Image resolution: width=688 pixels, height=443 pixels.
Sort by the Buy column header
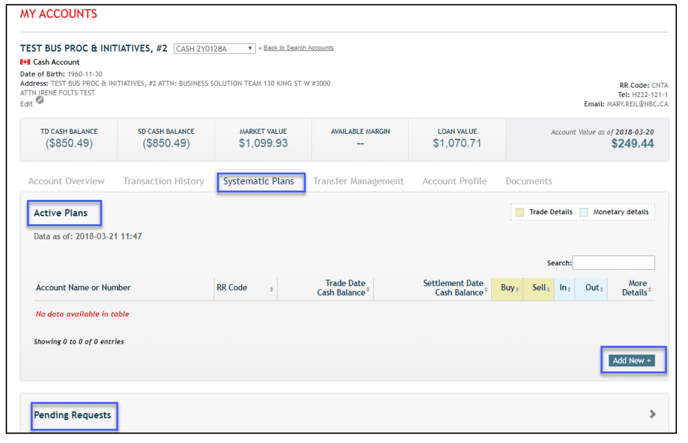click(509, 288)
